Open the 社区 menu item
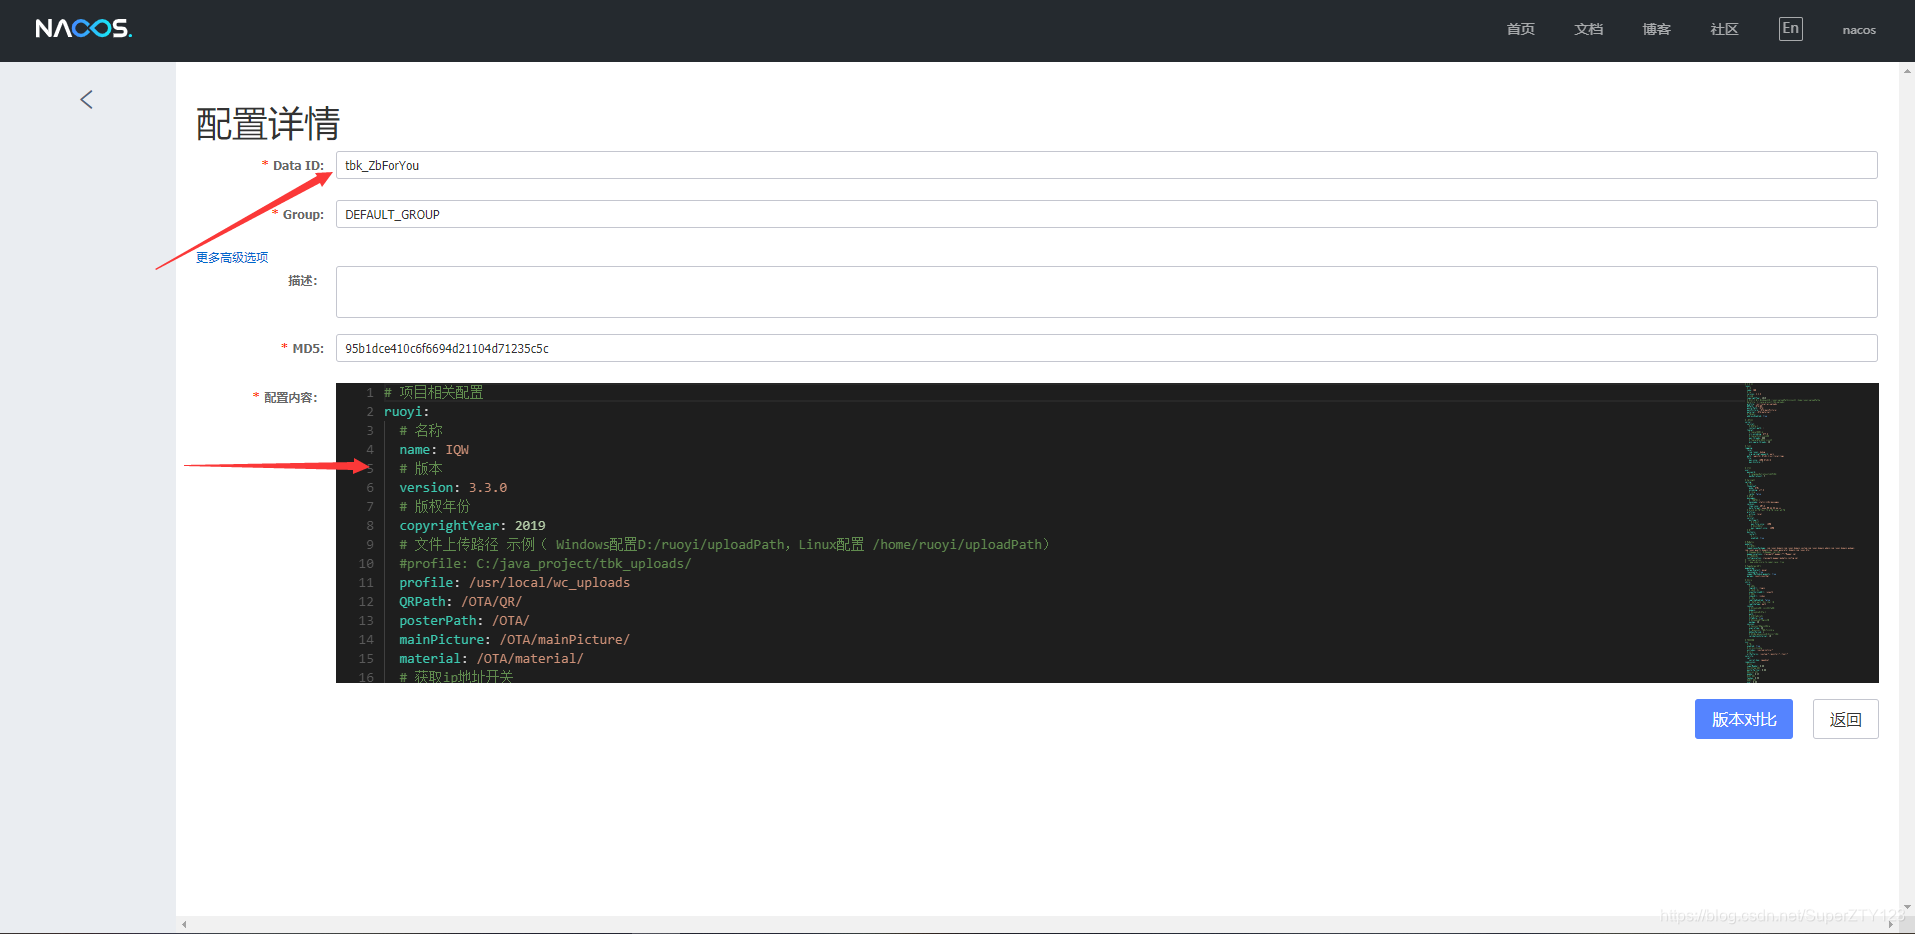The image size is (1915, 934). (1724, 30)
